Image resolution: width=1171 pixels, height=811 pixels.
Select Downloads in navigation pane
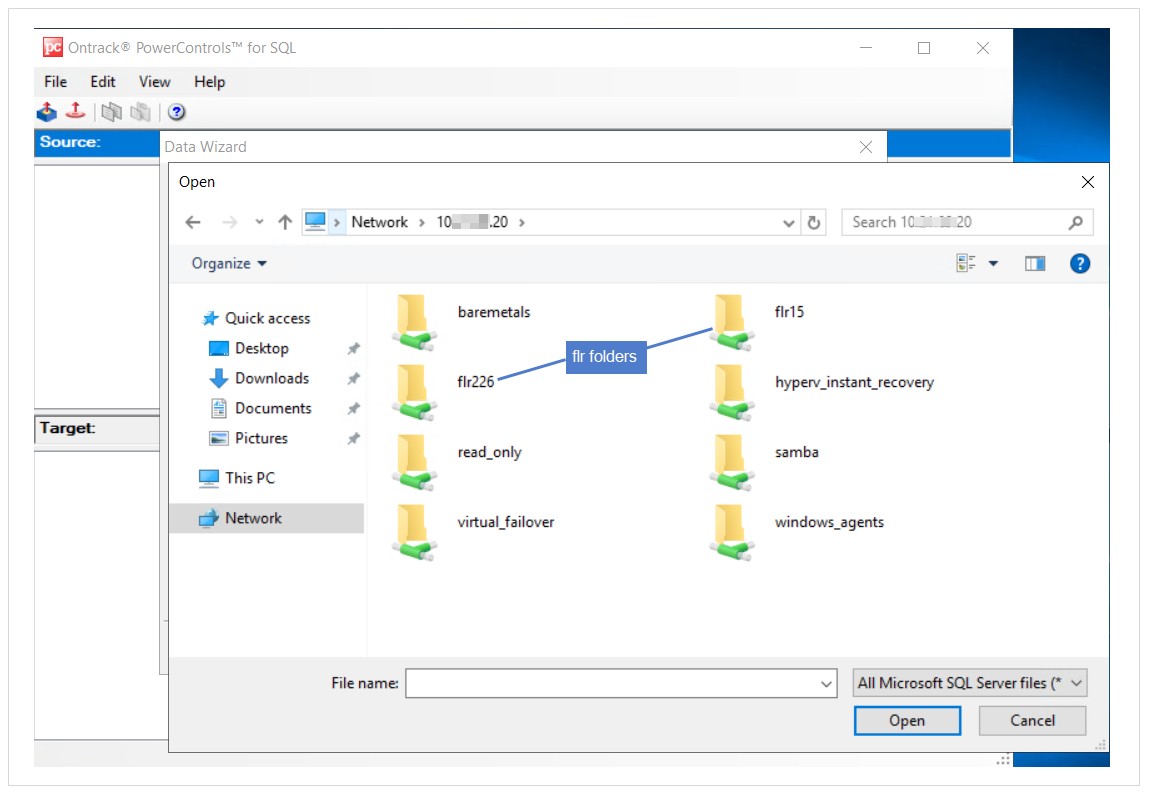point(272,379)
